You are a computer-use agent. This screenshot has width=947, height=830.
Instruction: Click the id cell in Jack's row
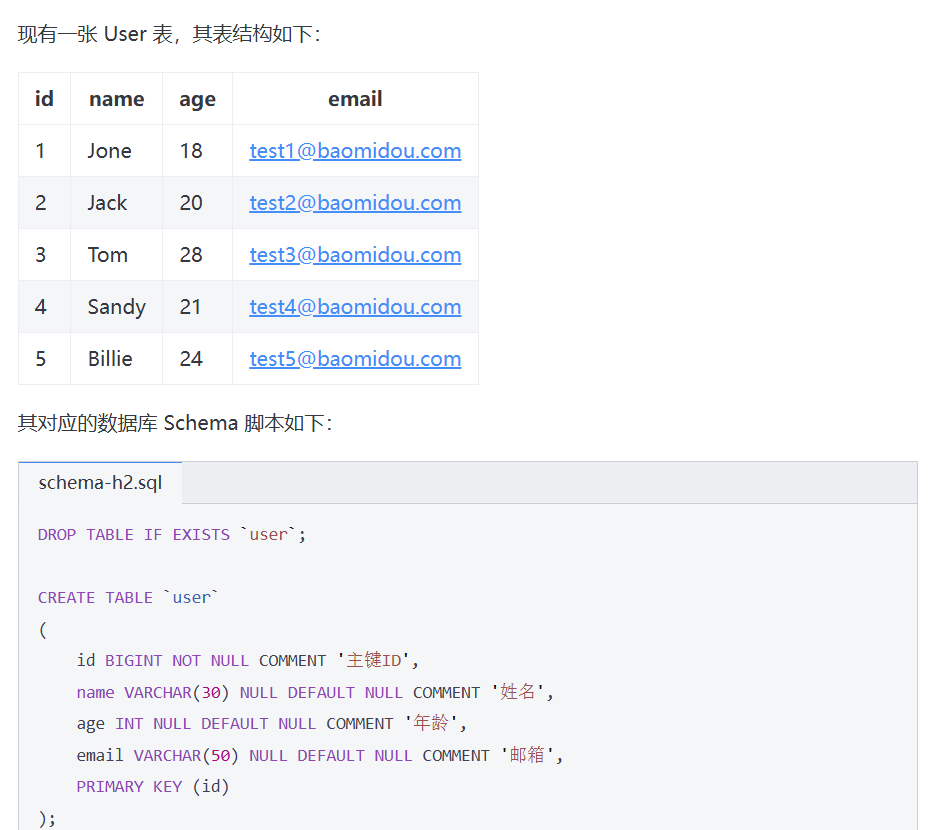click(44, 203)
